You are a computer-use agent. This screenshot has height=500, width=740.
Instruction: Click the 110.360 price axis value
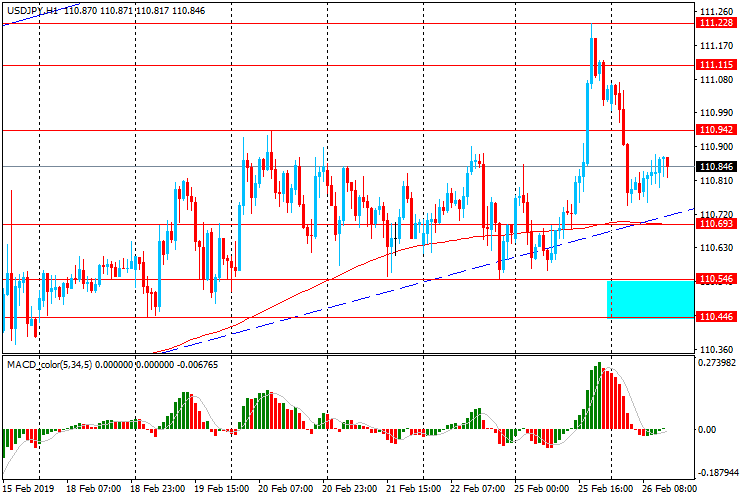tap(714, 348)
